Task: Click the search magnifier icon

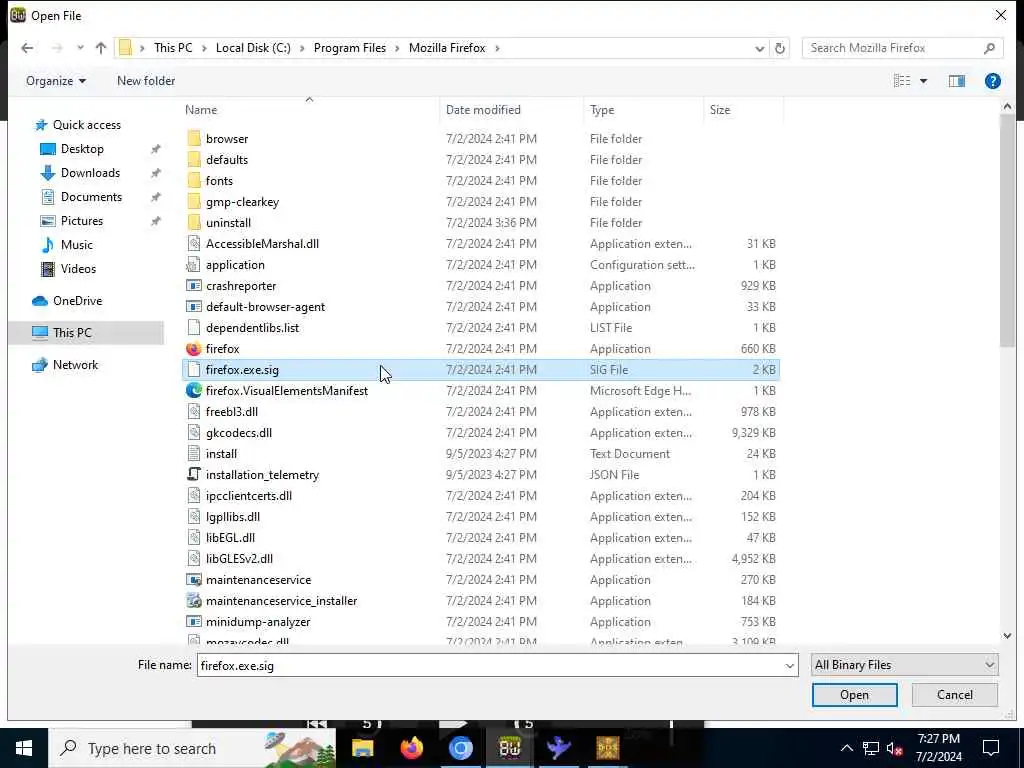Action: pos(989,48)
